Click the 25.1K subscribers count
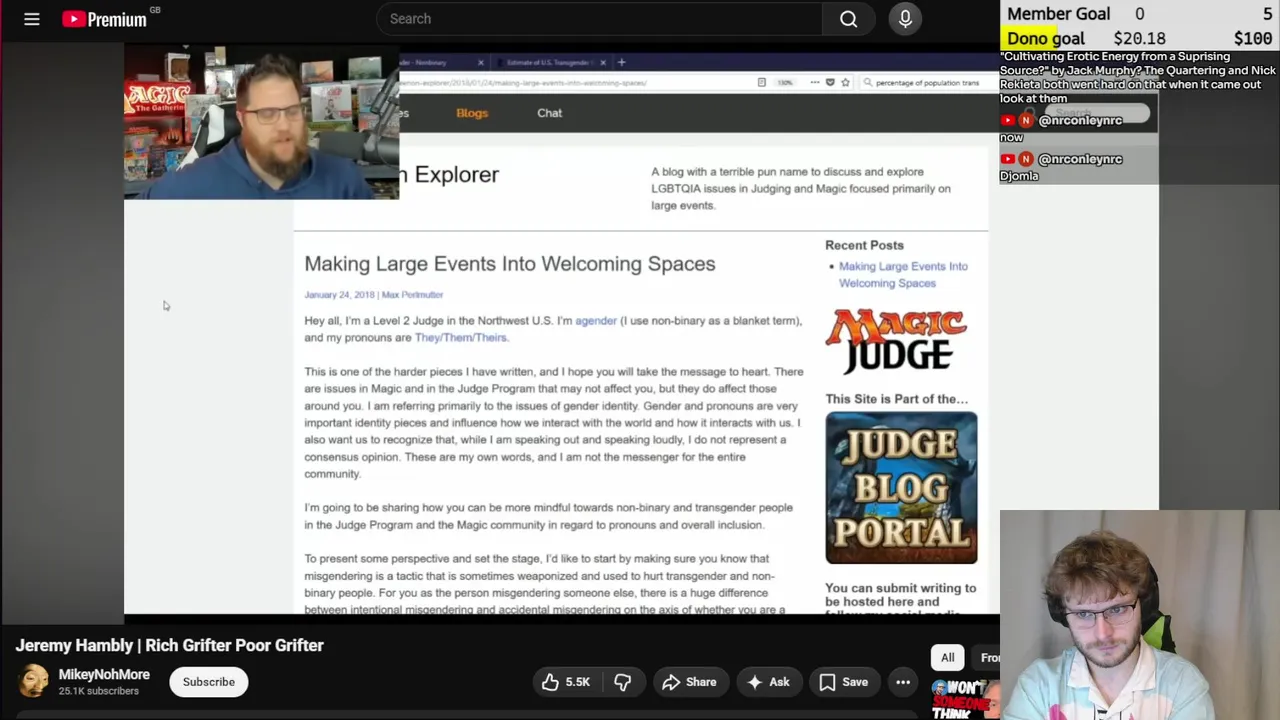1280x720 pixels. (98, 691)
